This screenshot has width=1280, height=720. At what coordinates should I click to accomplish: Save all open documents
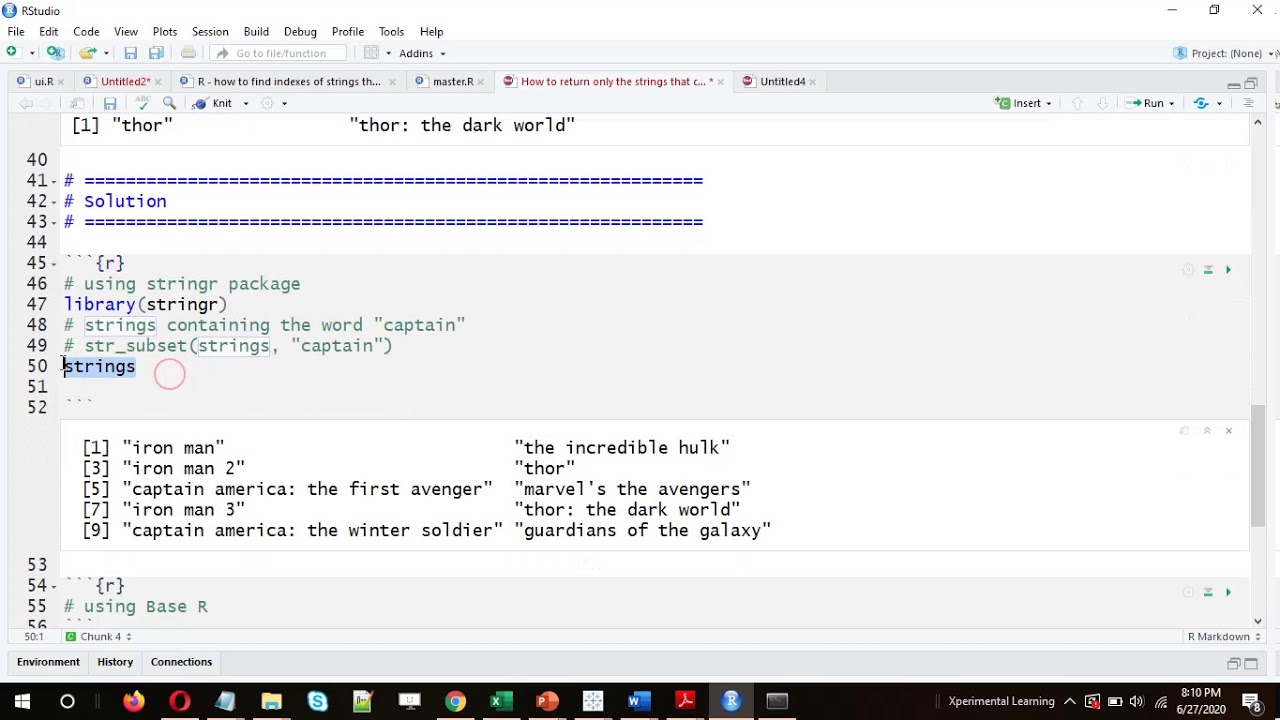click(156, 53)
